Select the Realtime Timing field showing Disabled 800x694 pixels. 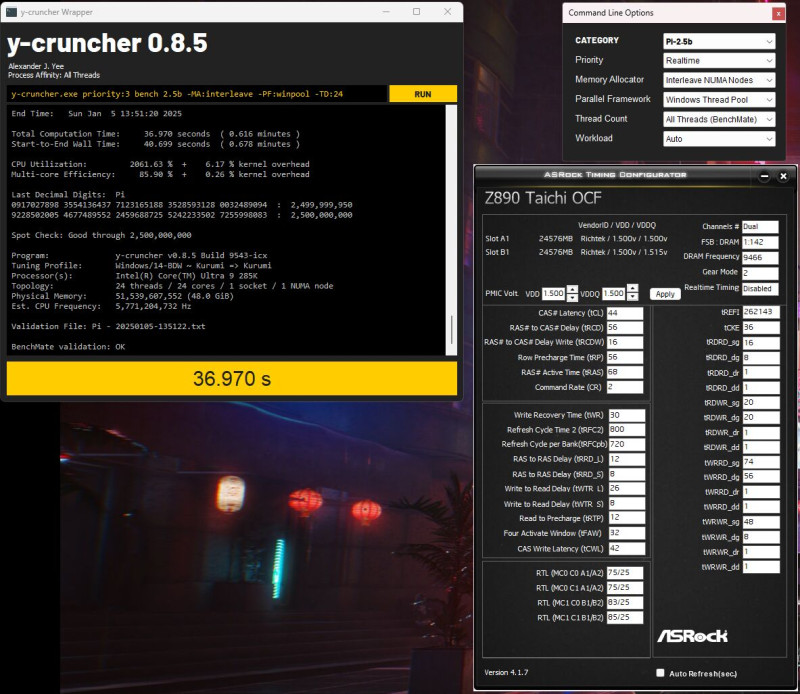pos(760,288)
